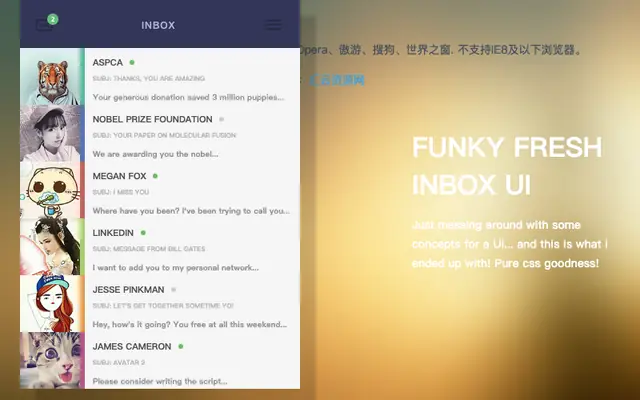The image size is (640, 400).
Task: Select the ASPCA sender name
Action: pos(107,62)
